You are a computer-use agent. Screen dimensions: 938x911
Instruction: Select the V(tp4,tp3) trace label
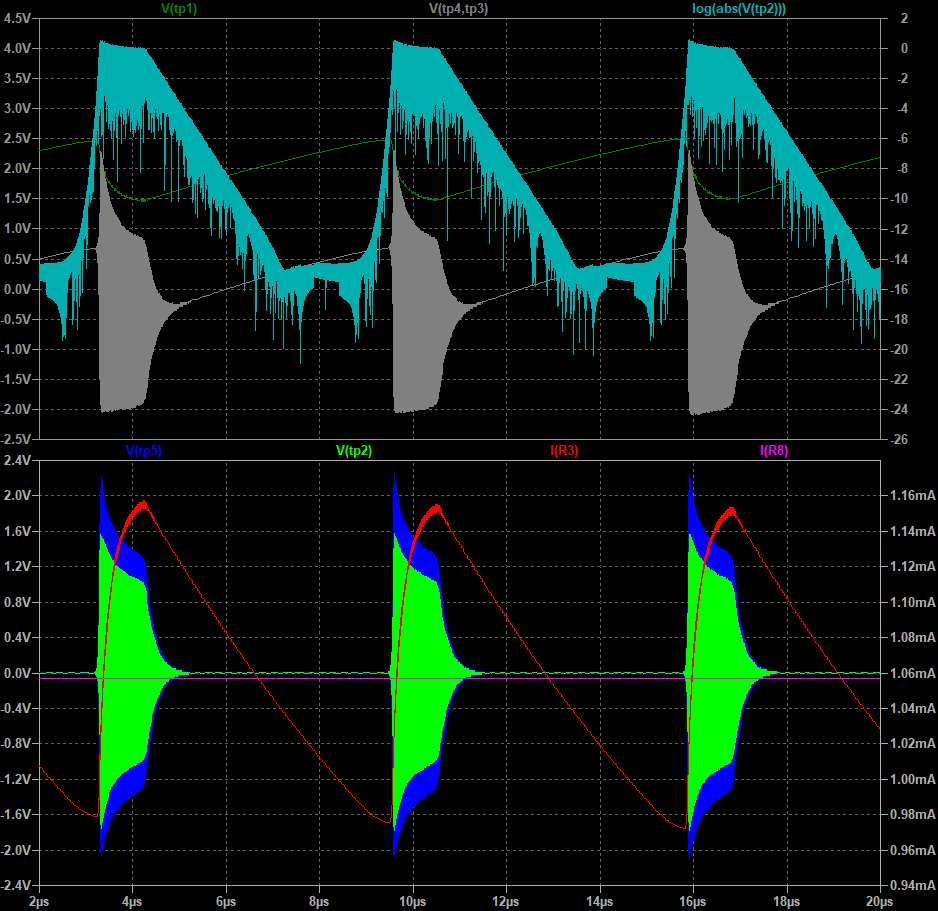458,8
